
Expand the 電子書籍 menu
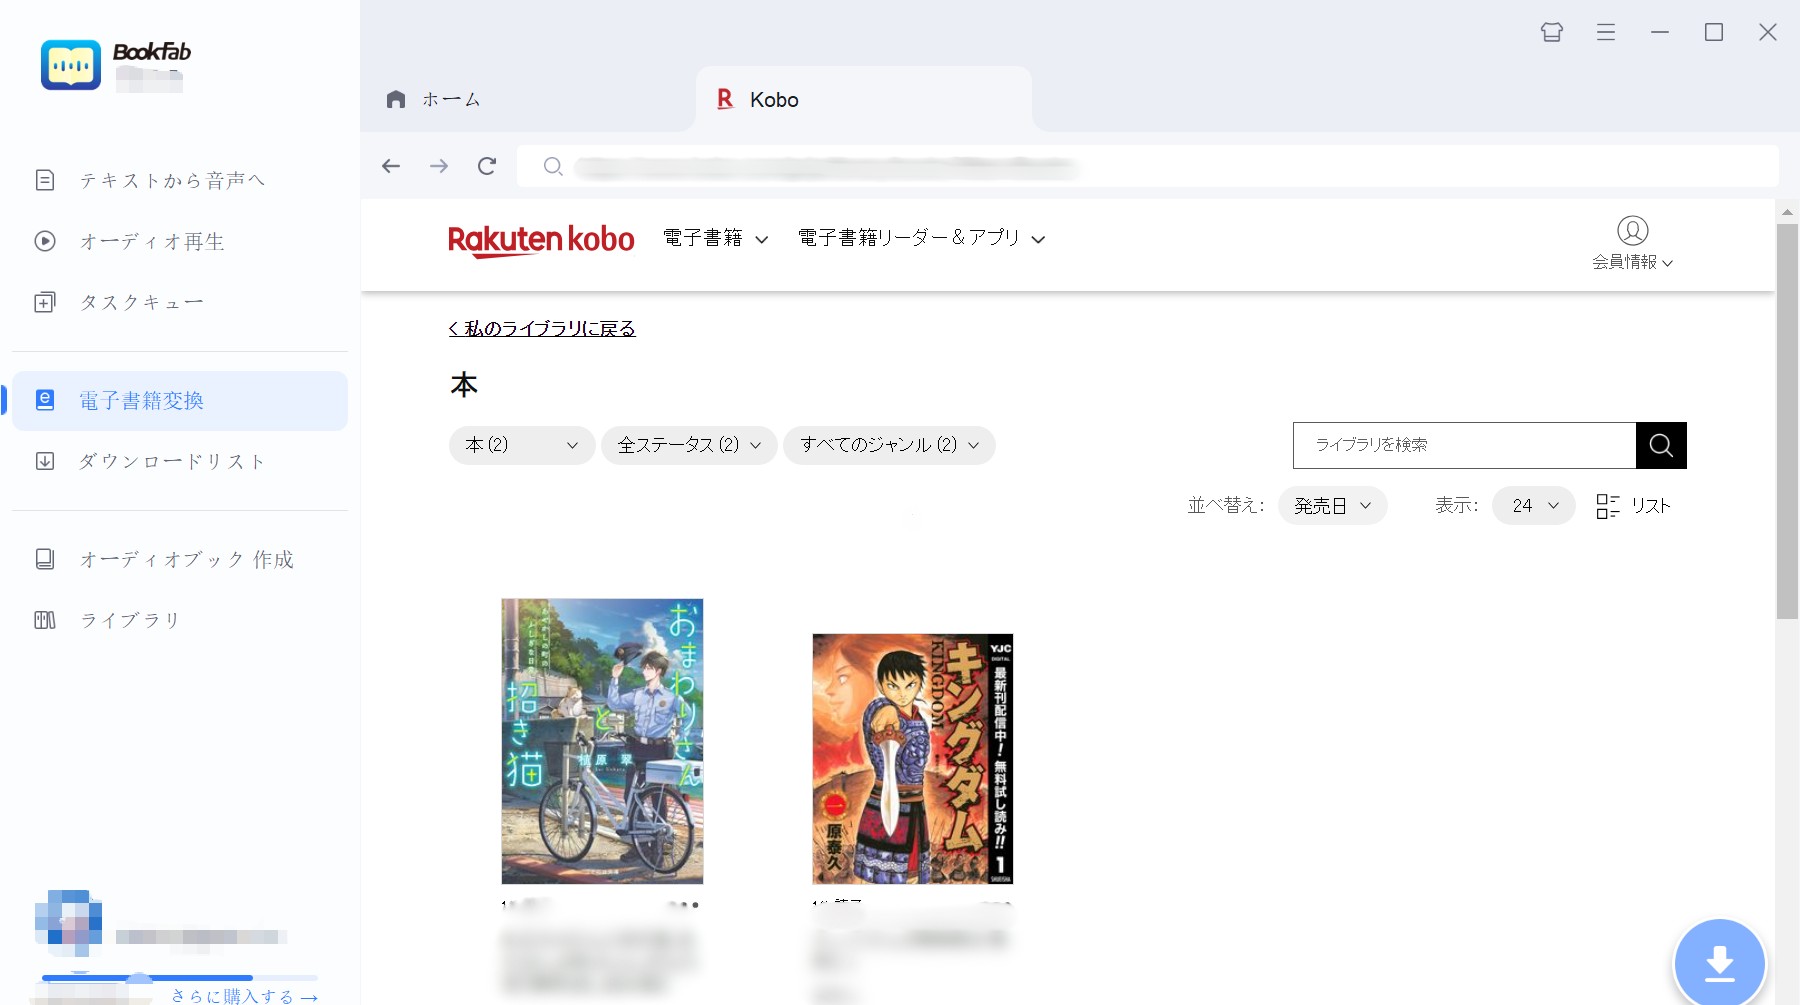(x=716, y=238)
